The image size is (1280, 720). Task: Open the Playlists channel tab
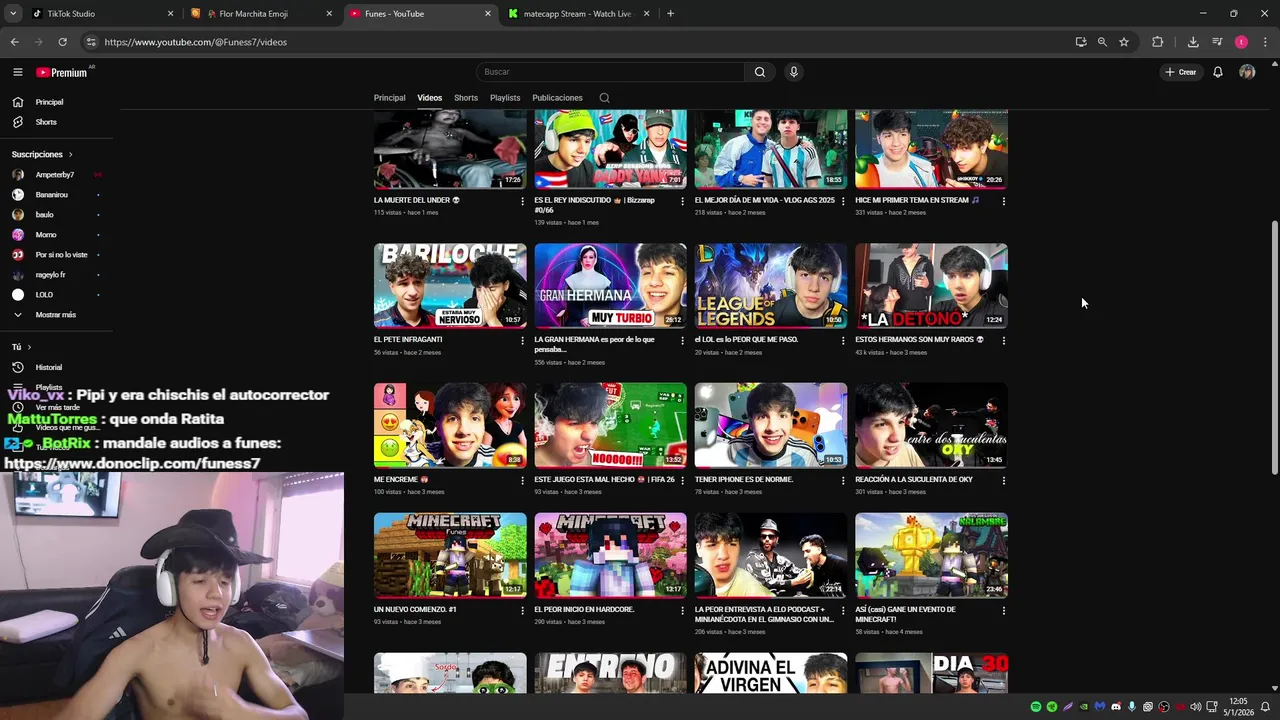505,98
